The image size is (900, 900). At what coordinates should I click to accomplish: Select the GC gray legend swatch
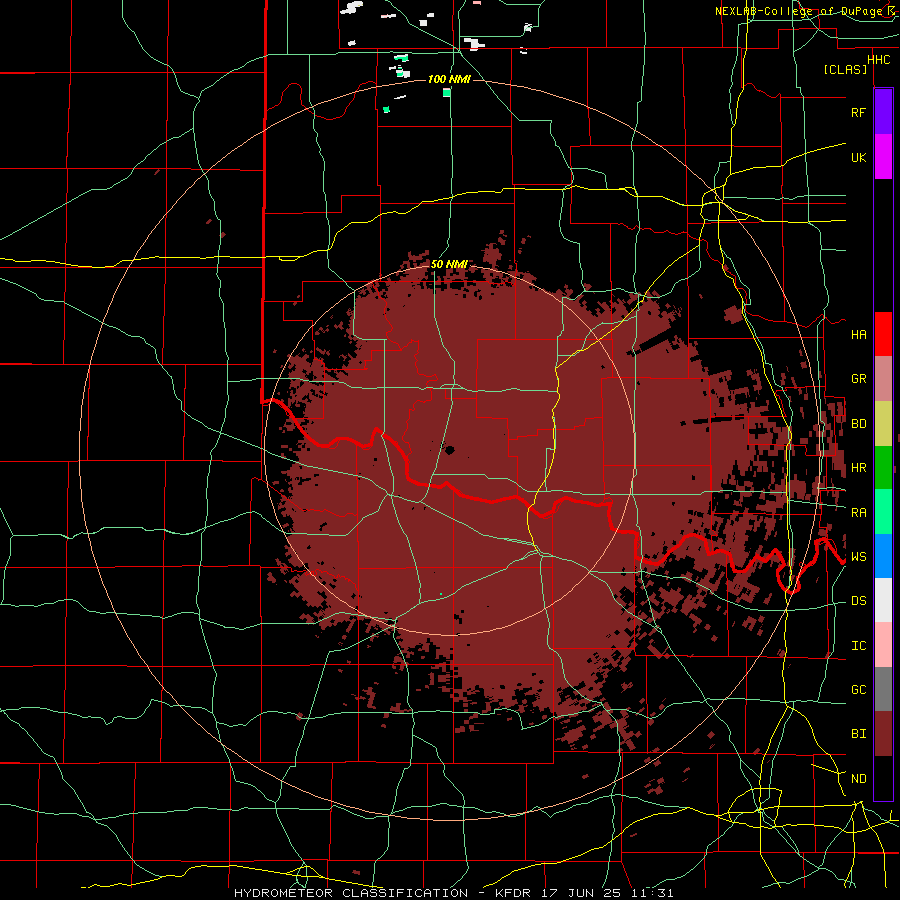(x=883, y=689)
